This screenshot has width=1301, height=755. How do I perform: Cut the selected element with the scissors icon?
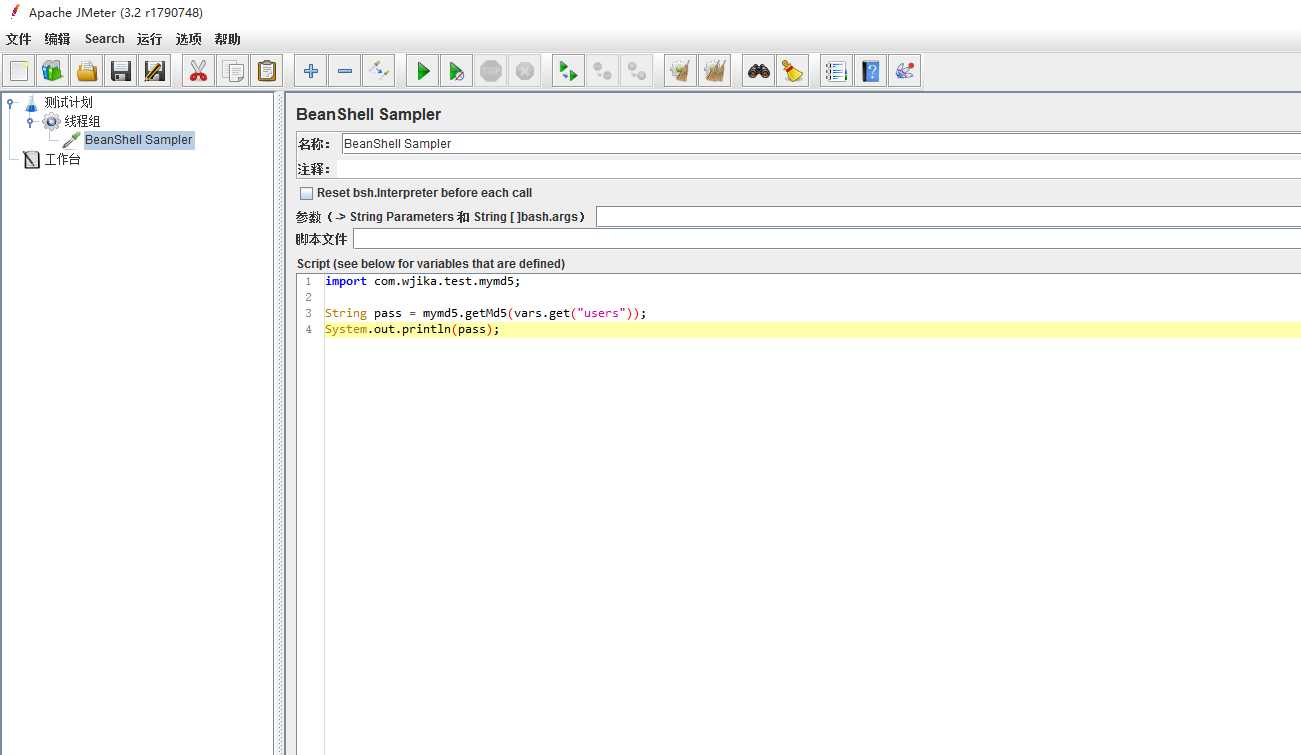tap(198, 71)
